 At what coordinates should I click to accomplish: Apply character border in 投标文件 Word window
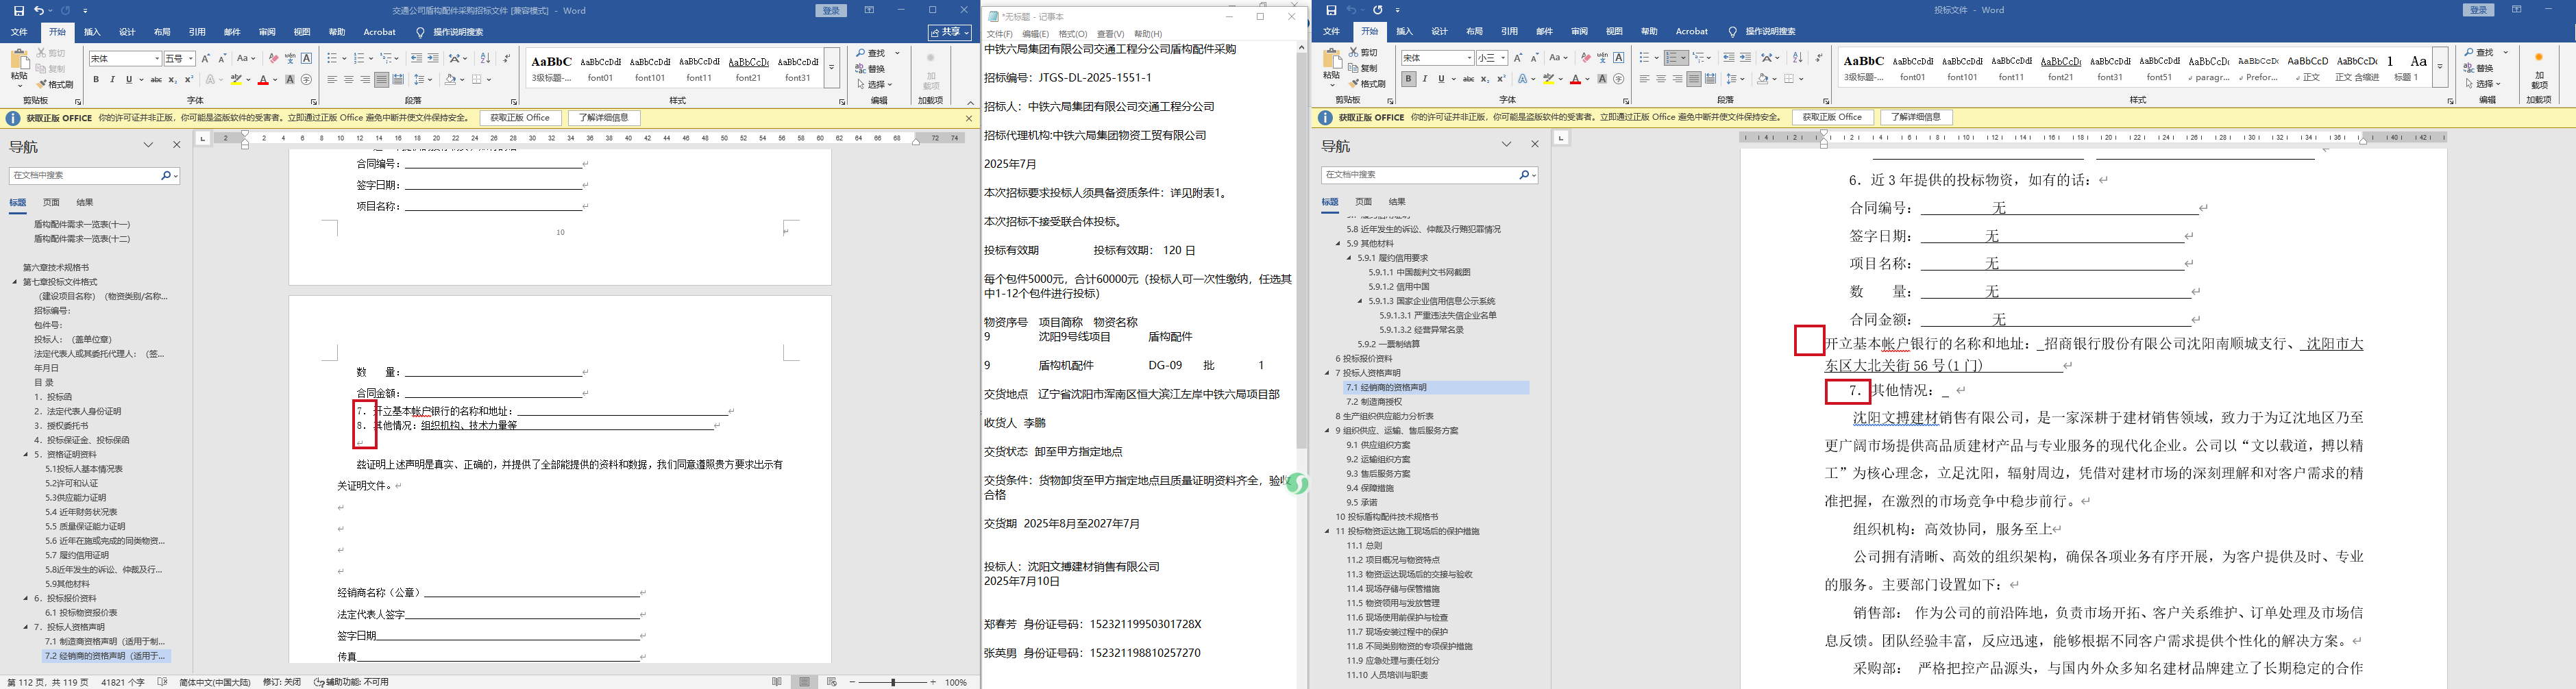point(1619,58)
